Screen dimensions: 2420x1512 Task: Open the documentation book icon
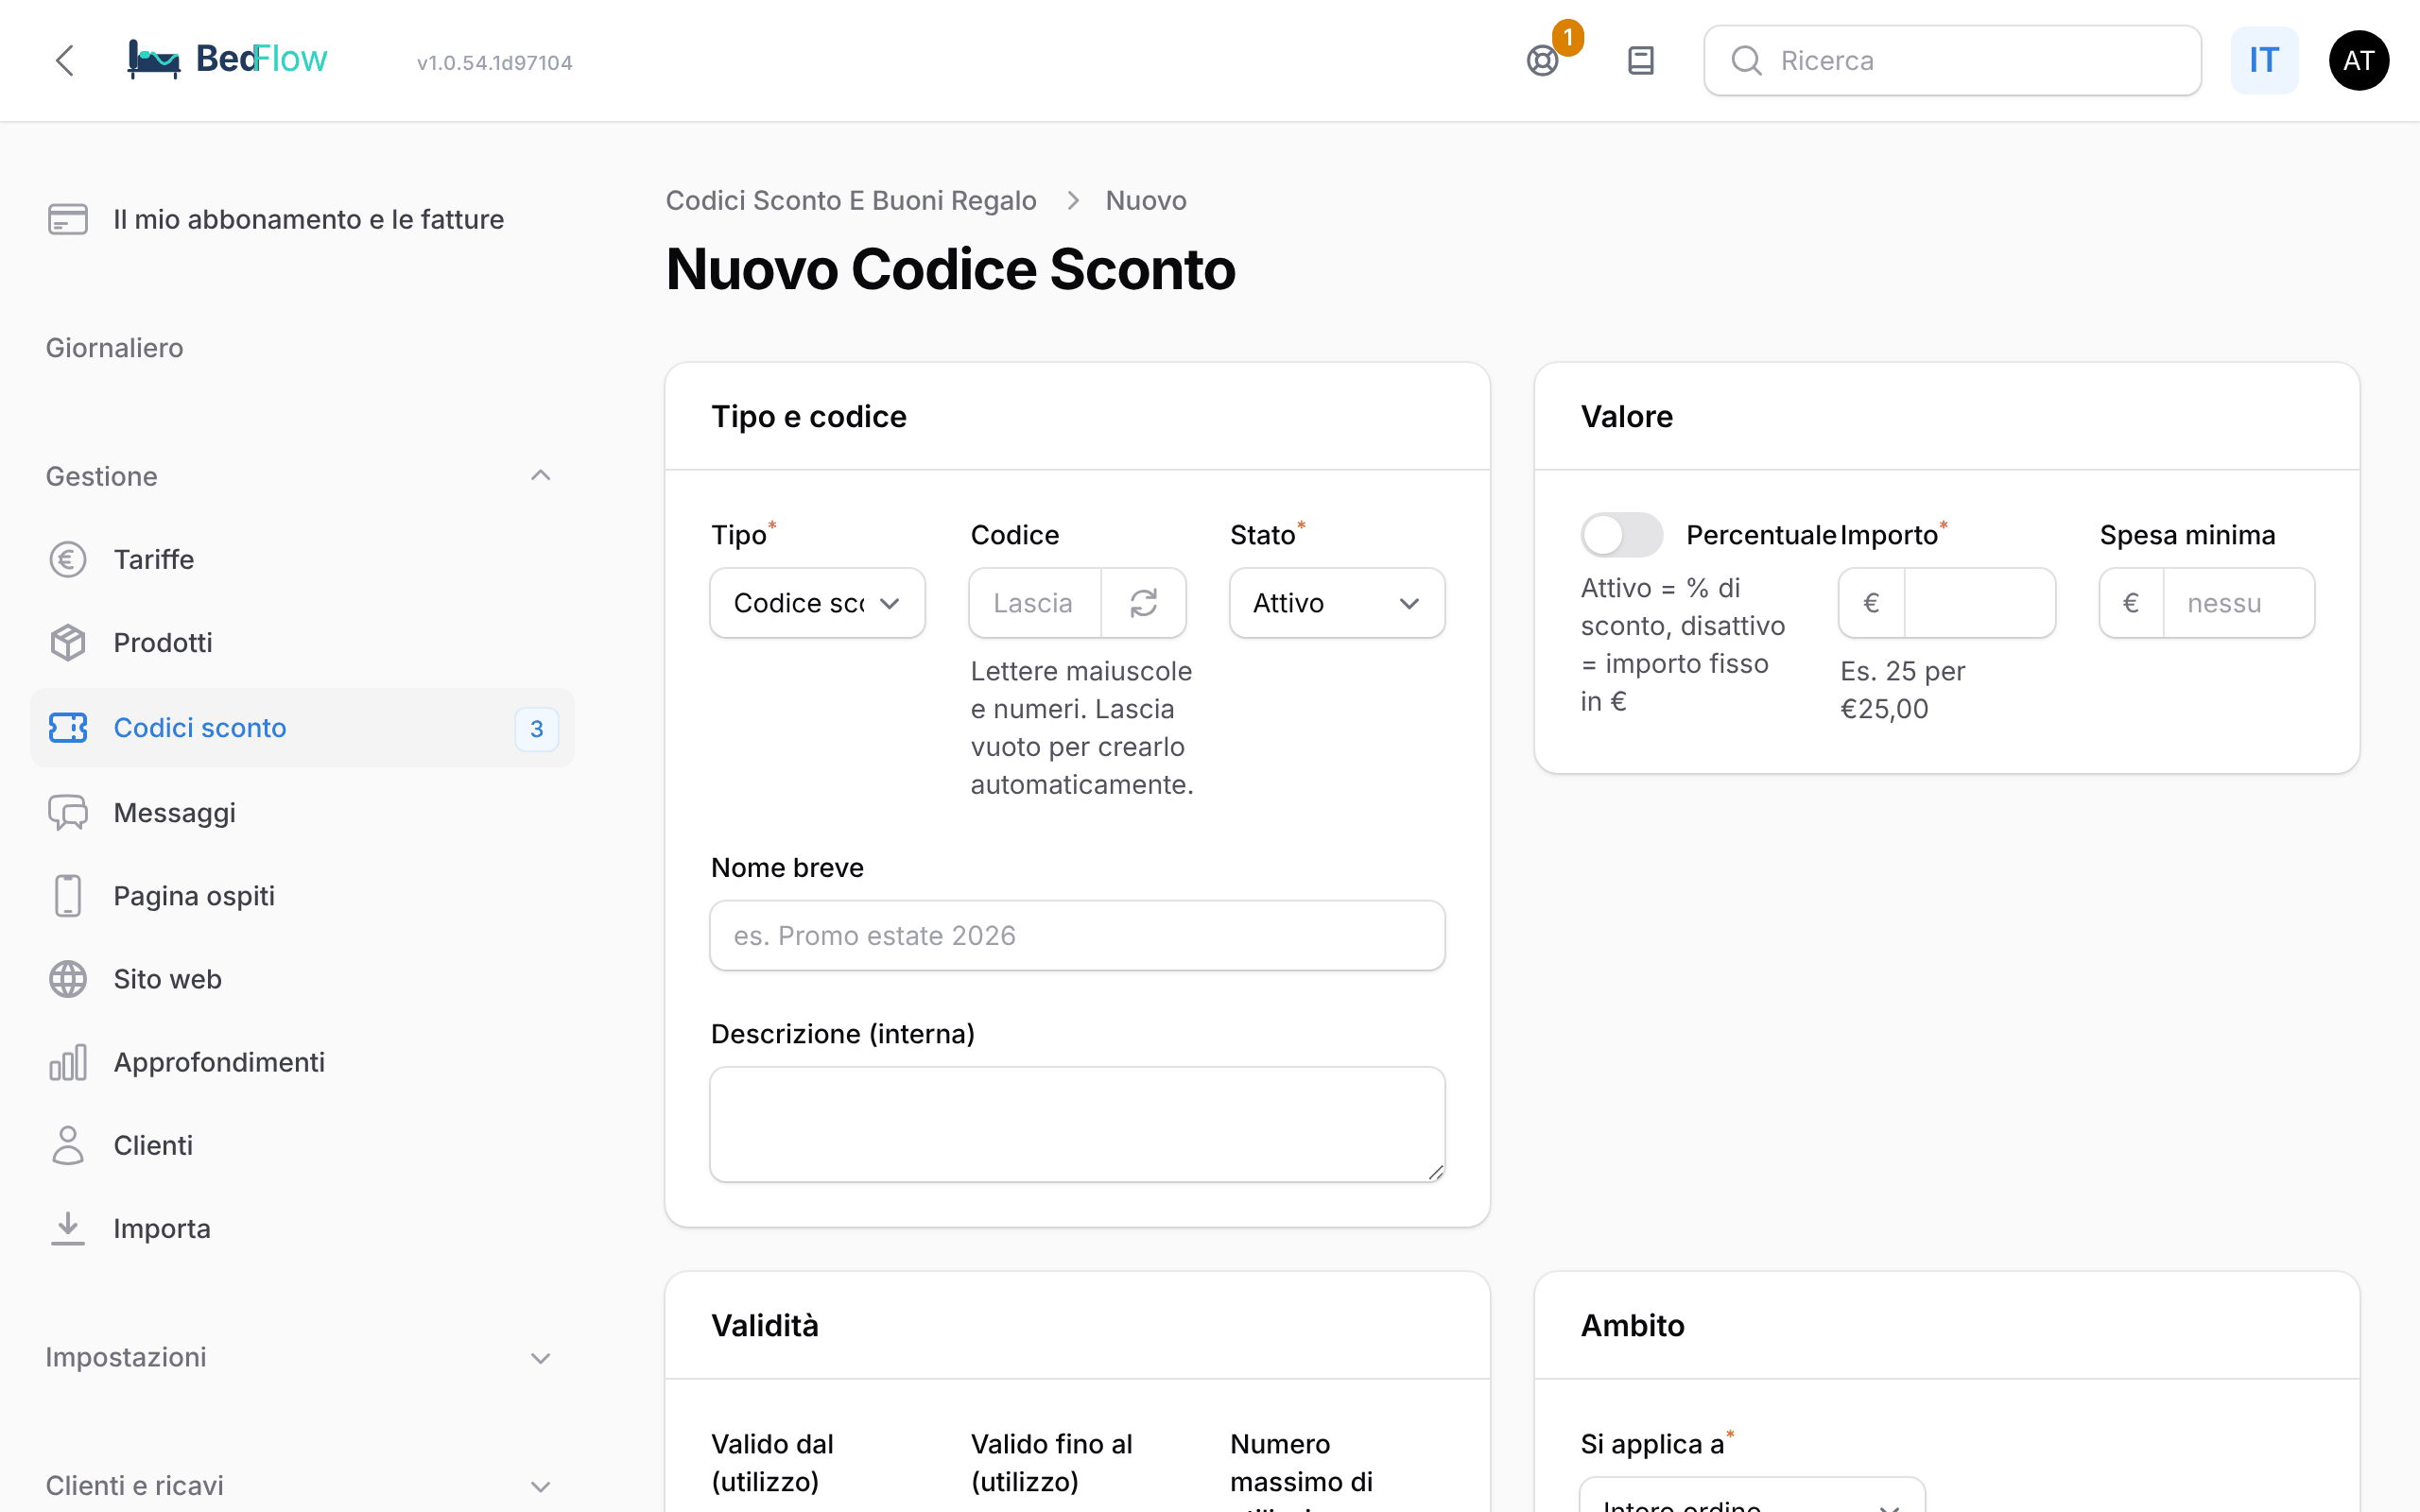(x=1641, y=61)
